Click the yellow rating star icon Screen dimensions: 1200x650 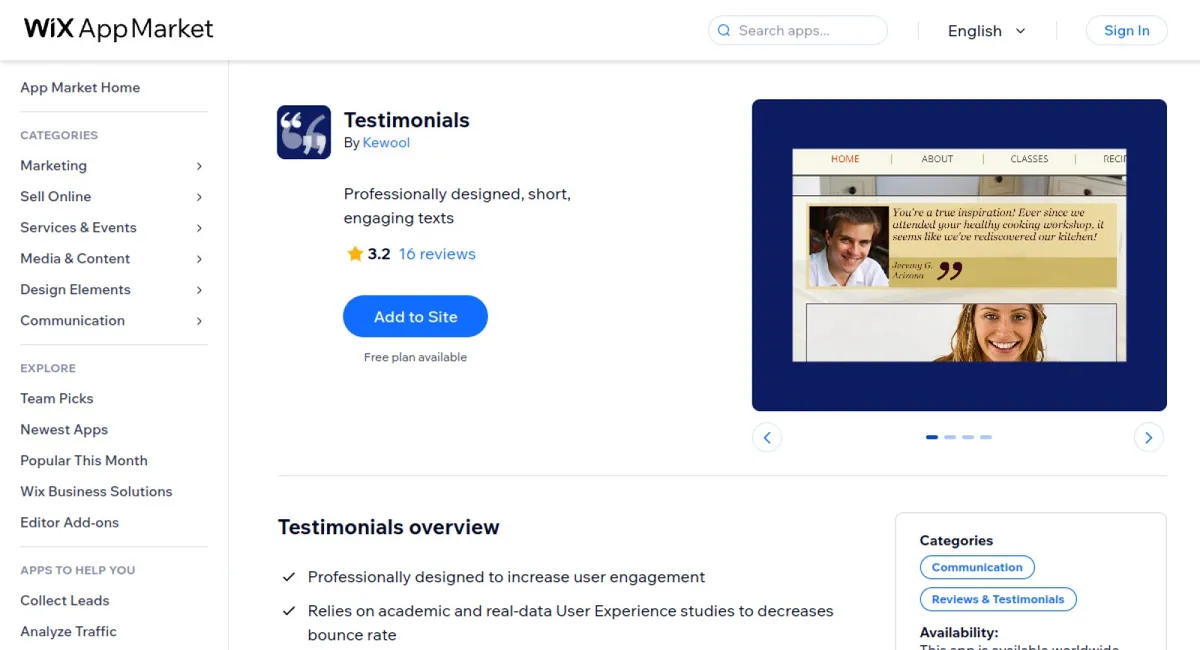355,254
